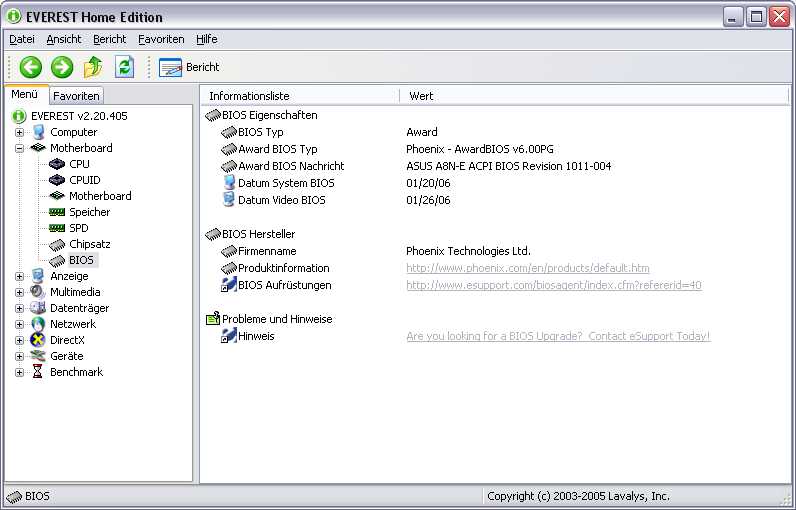The image size is (796, 510).
Task: Open the esupport.com biosagent link
Action: [554, 285]
